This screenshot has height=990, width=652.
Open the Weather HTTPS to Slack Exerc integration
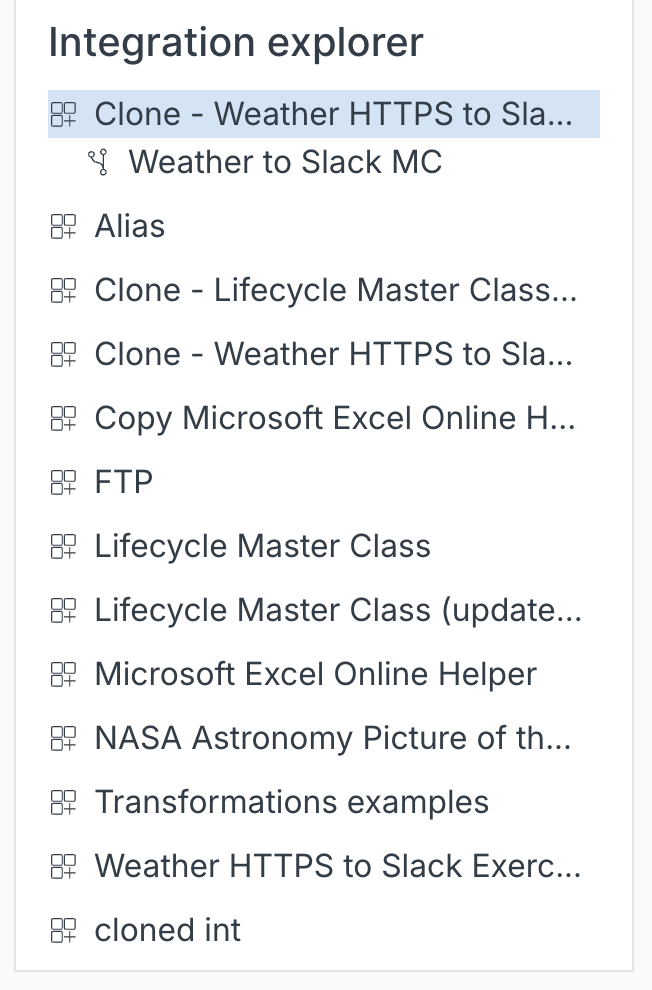[x=337, y=867]
